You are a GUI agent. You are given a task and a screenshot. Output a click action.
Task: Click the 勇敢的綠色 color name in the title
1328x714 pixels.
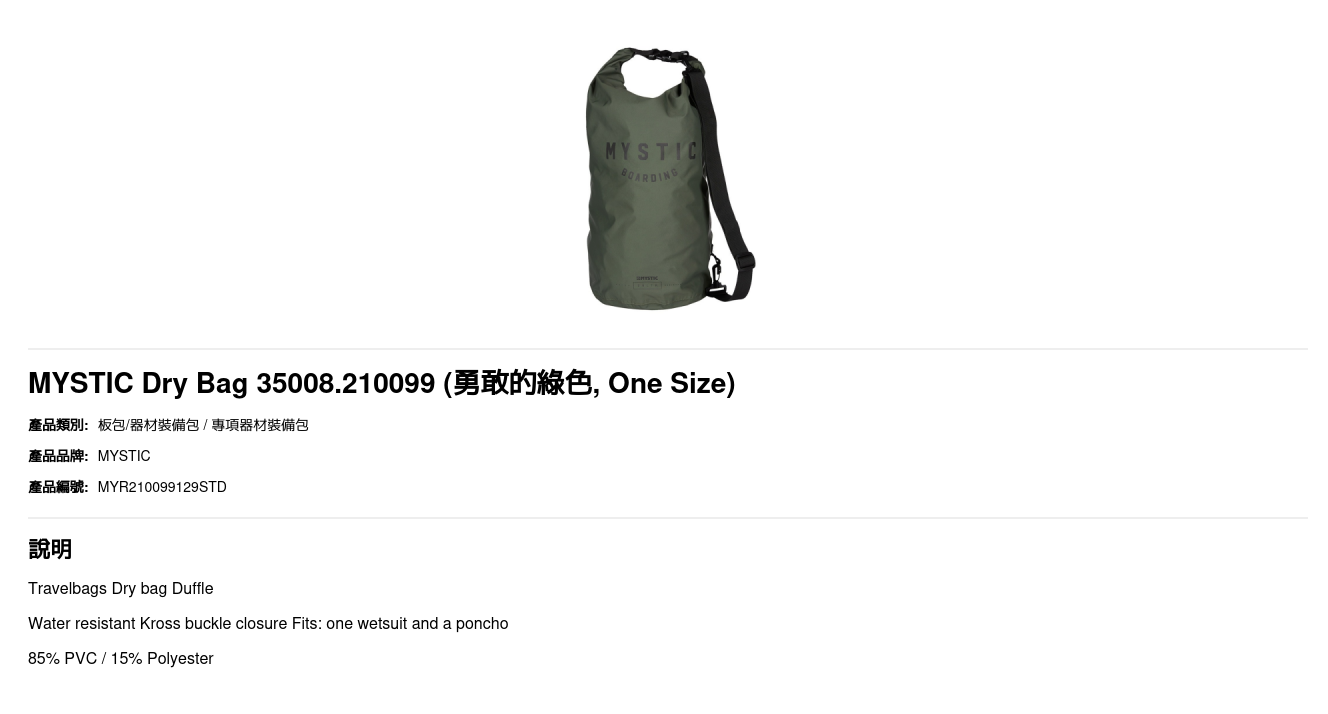pyautogui.click(x=522, y=383)
